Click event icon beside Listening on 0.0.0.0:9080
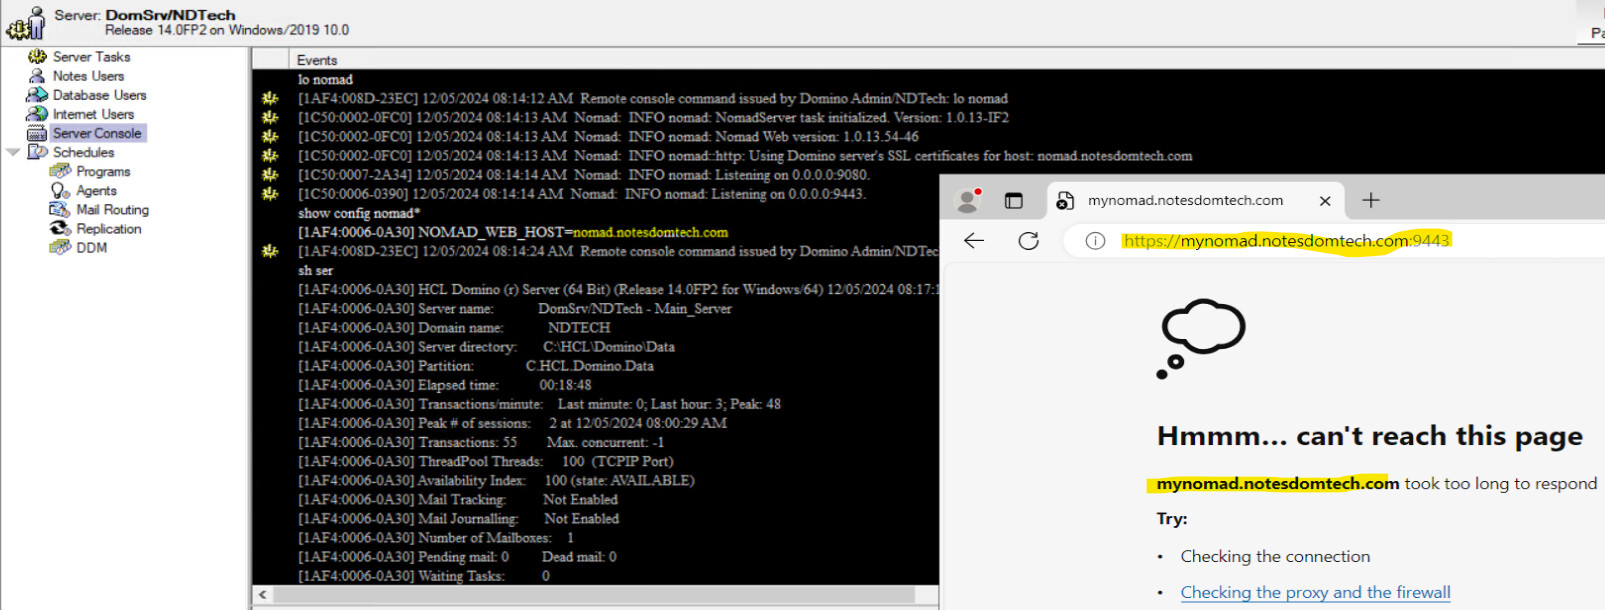Screen dimensions: 1605x610 click(270, 174)
